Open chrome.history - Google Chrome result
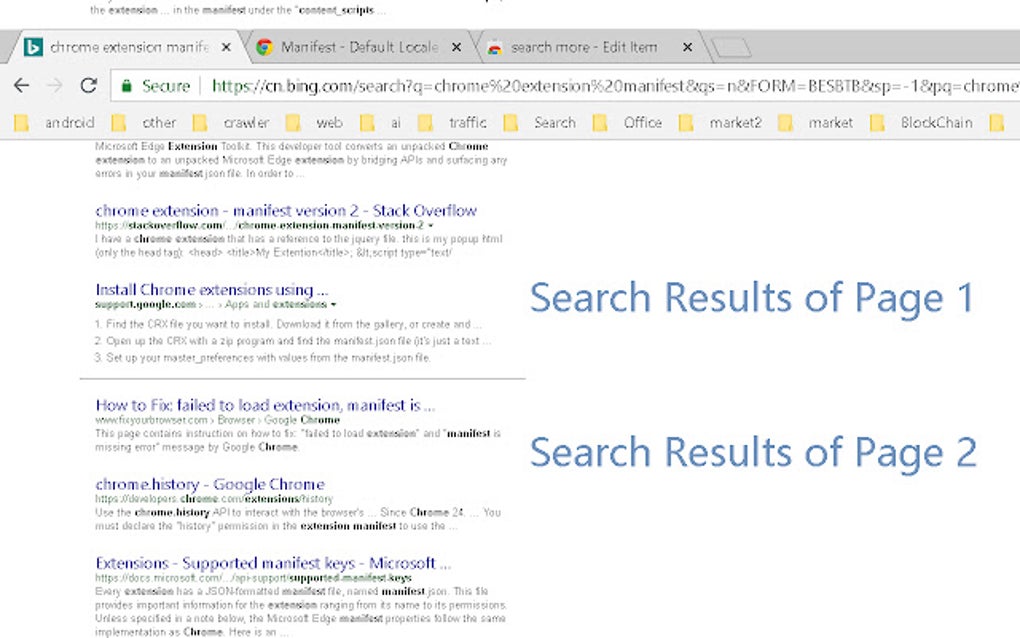 point(209,484)
